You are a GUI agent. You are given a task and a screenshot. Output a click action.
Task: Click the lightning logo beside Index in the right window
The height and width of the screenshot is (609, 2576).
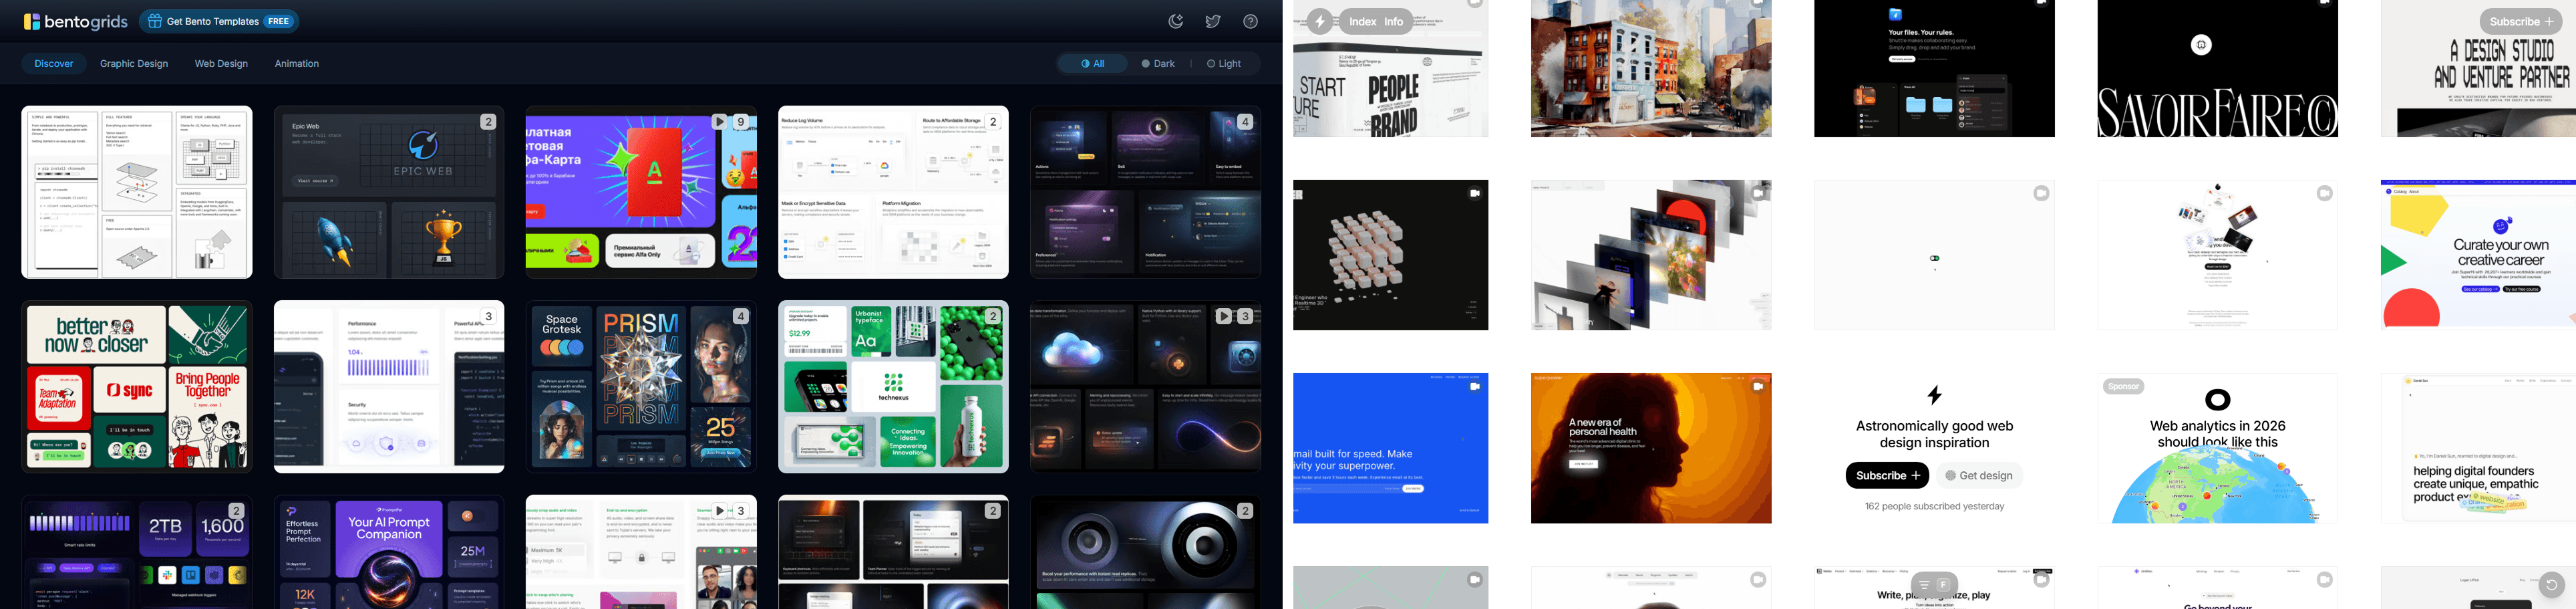(1320, 21)
